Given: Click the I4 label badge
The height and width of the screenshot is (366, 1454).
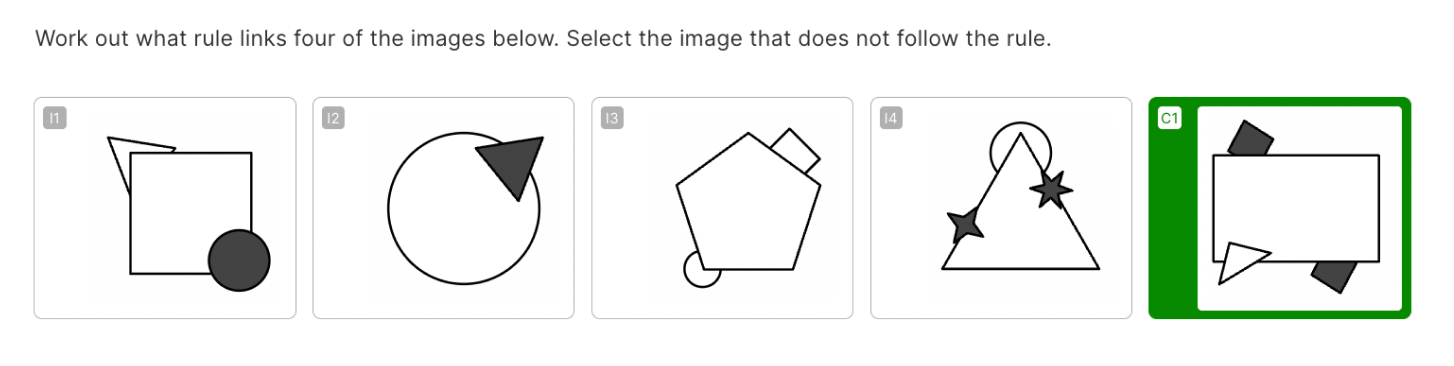Looking at the screenshot, I should pyautogui.click(x=891, y=119).
